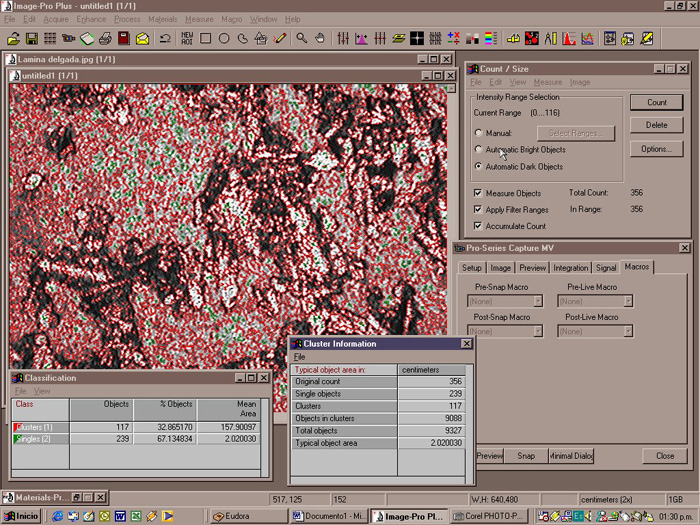The image size is (700, 525).
Task: Open the View menu in Classification window
Action: [x=42, y=391]
